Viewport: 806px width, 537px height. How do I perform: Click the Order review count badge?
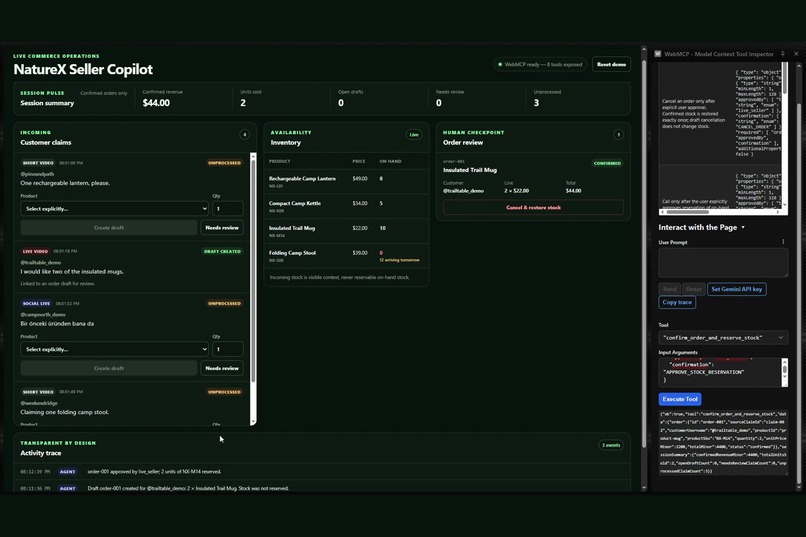(618, 135)
